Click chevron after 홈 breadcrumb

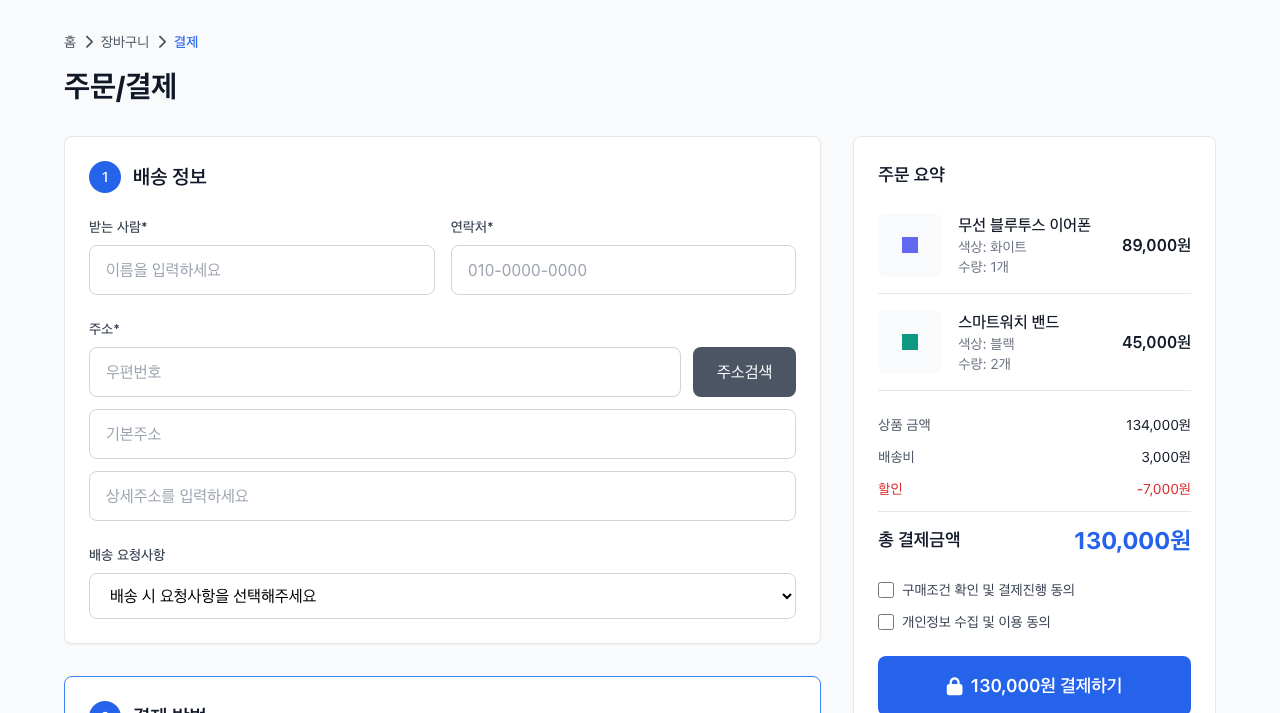pos(89,42)
